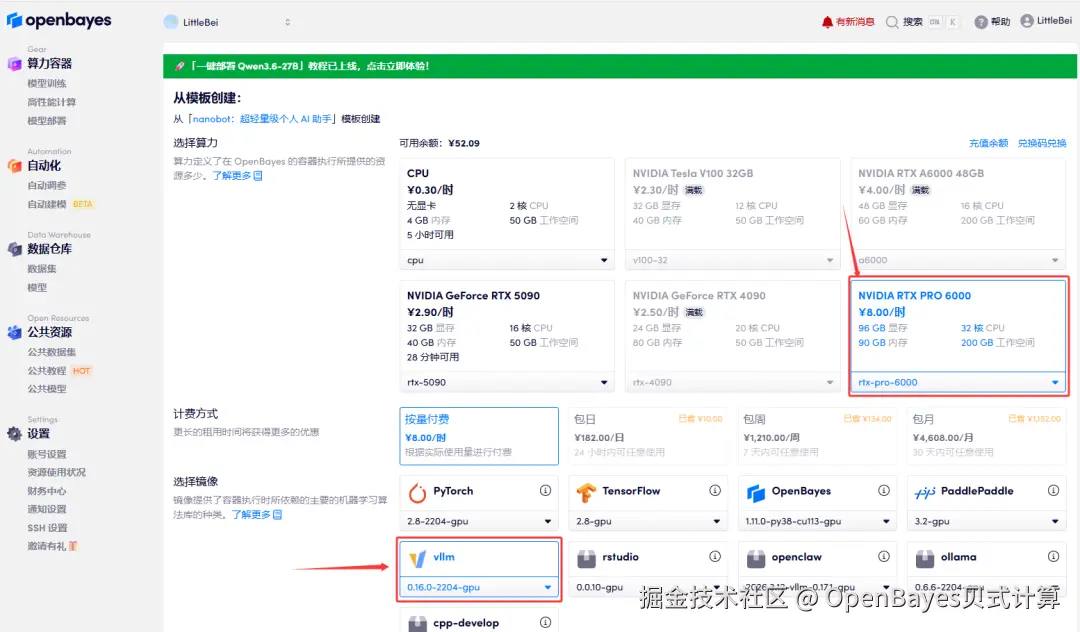Open 高性能计算 in the sidebar
The image size is (1080, 632).
click(52, 102)
